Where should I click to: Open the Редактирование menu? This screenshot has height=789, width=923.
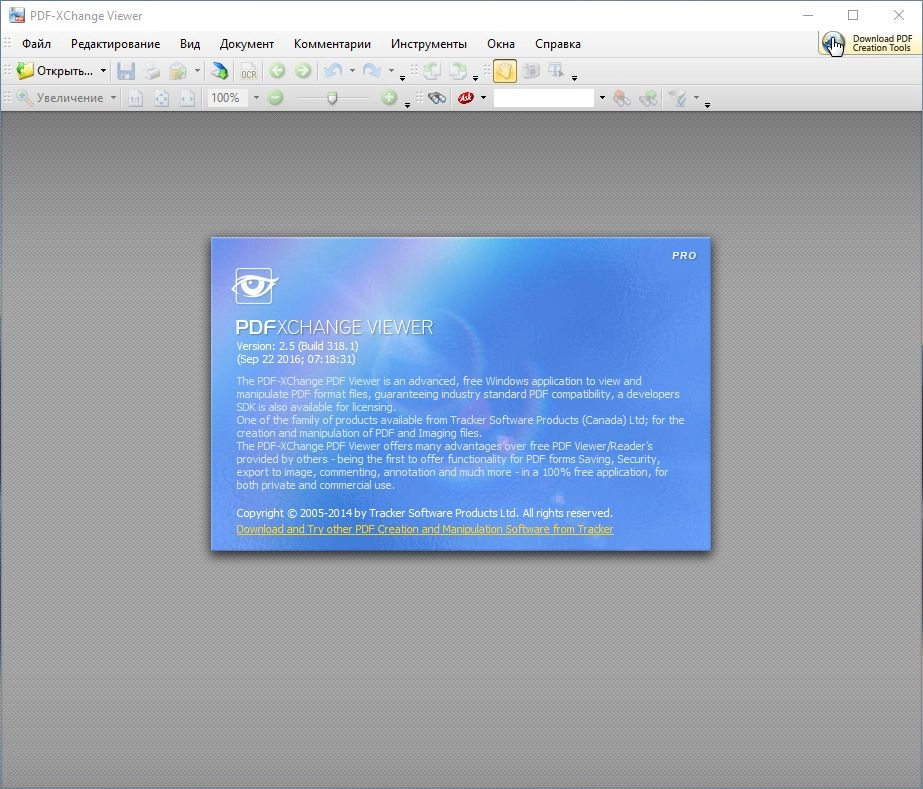[x=115, y=44]
